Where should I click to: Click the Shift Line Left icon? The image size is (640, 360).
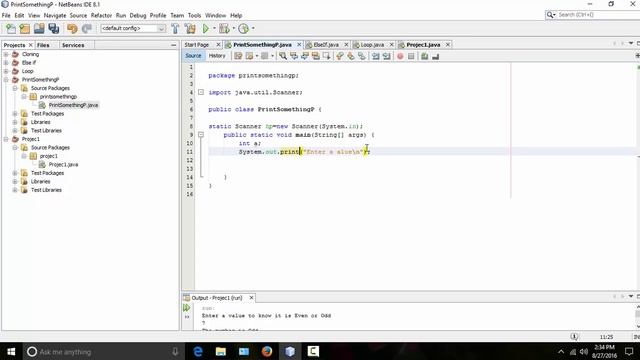point(376,56)
